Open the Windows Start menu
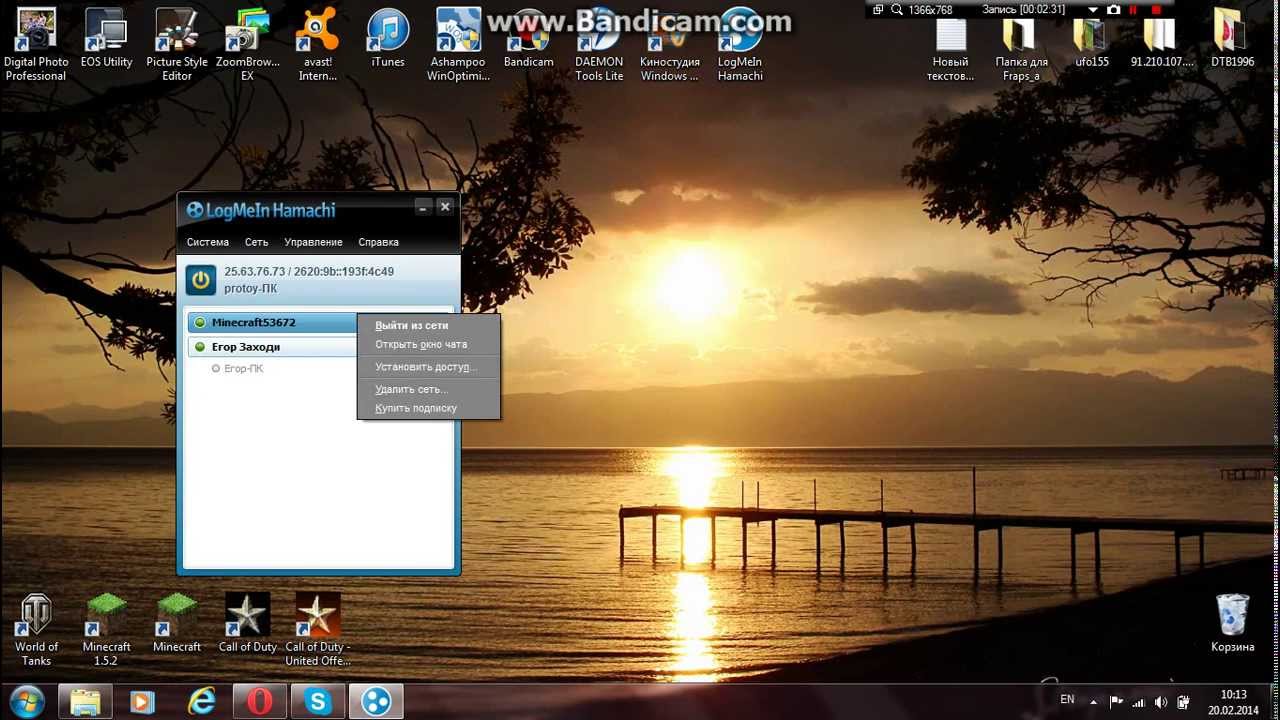 [26, 701]
